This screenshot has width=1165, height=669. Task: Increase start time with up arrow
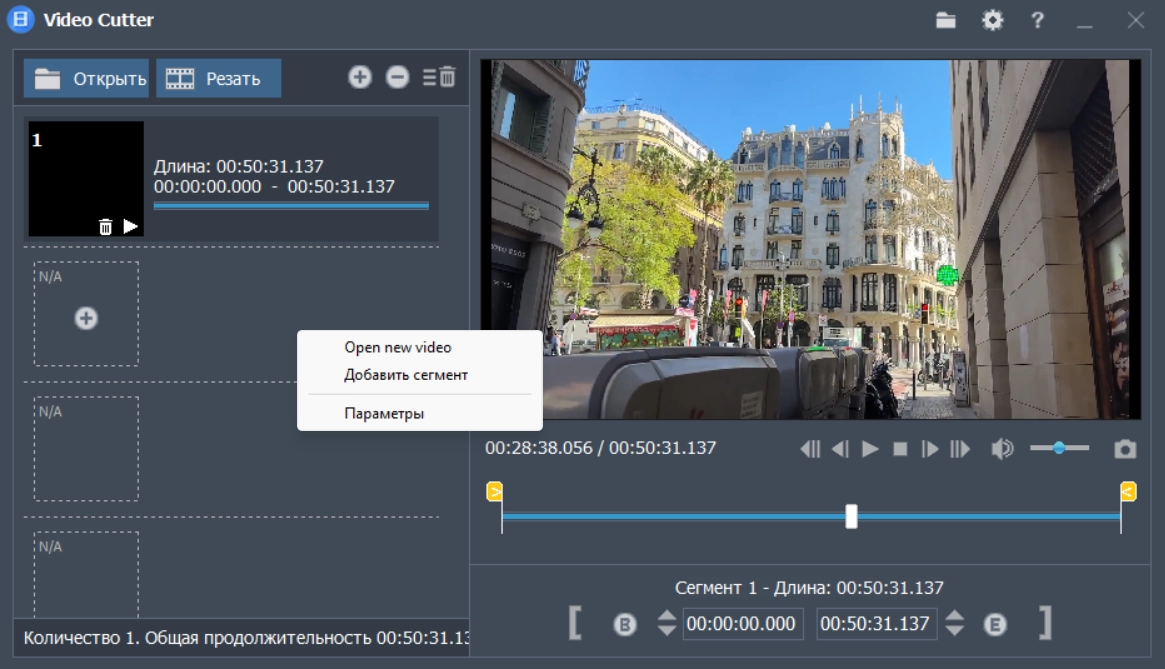pyautogui.click(x=666, y=615)
